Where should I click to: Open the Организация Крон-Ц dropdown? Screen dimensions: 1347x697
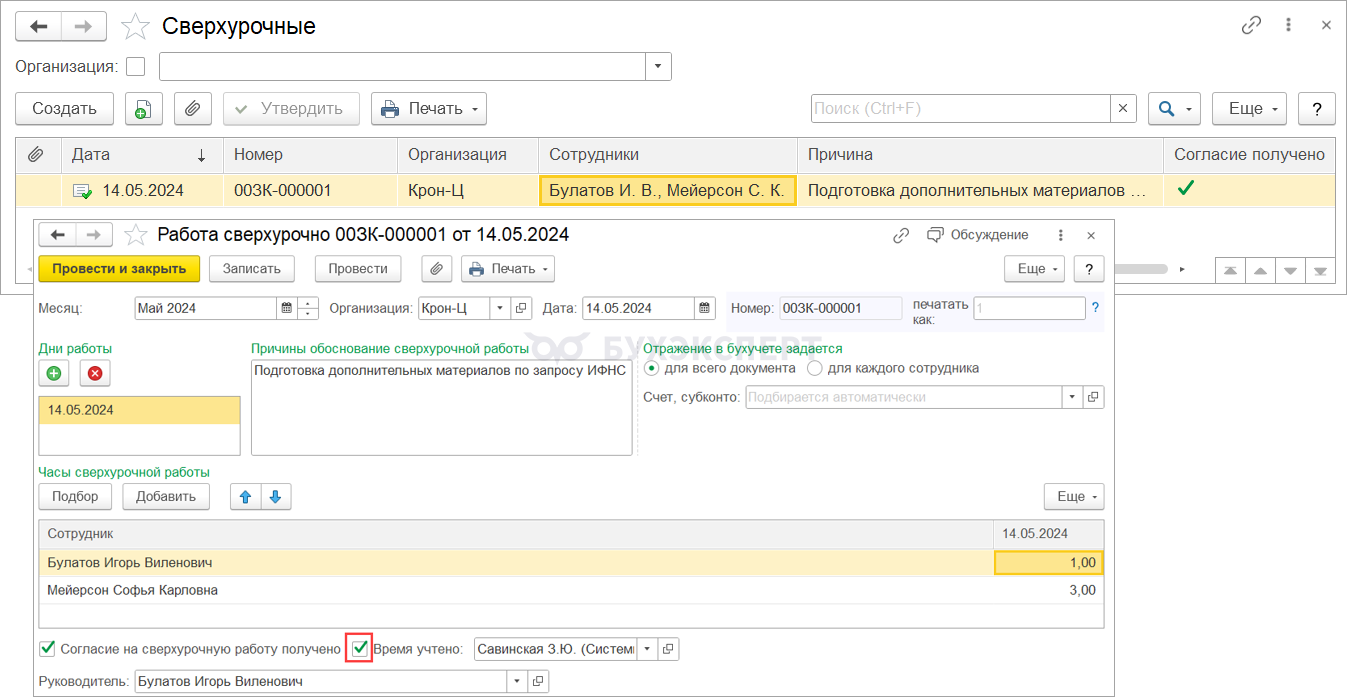coord(499,308)
